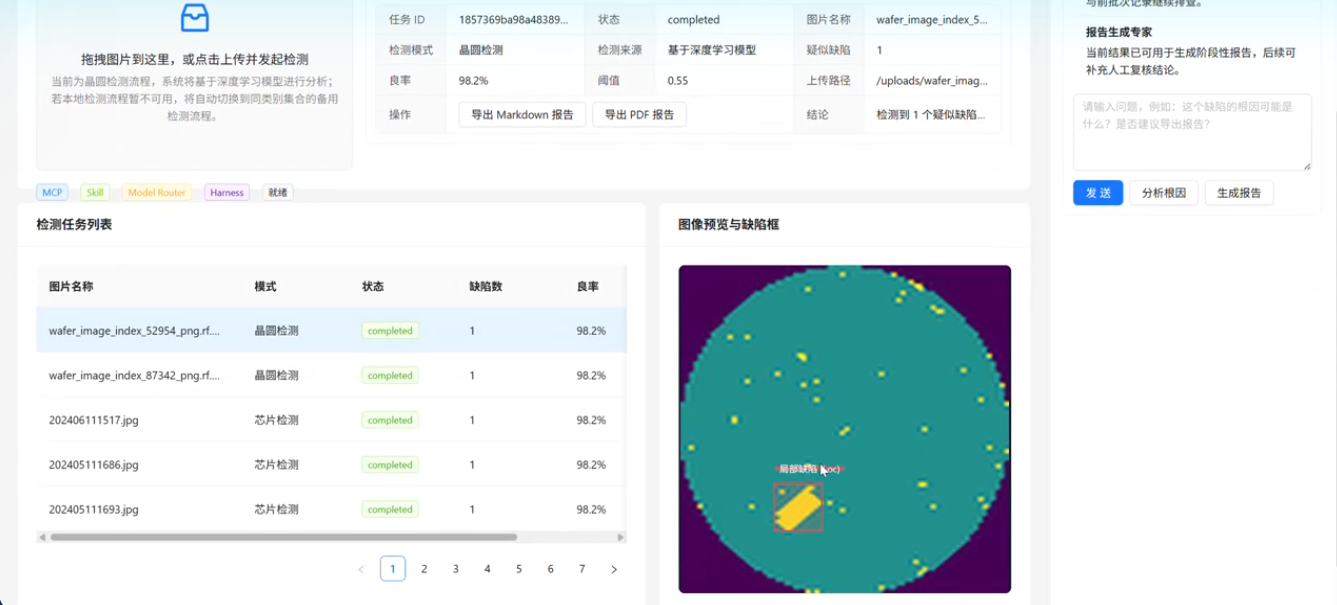Image resolution: width=1337 pixels, height=605 pixels.
Task: Click 分析根因 button
Action: [1164, 193]
